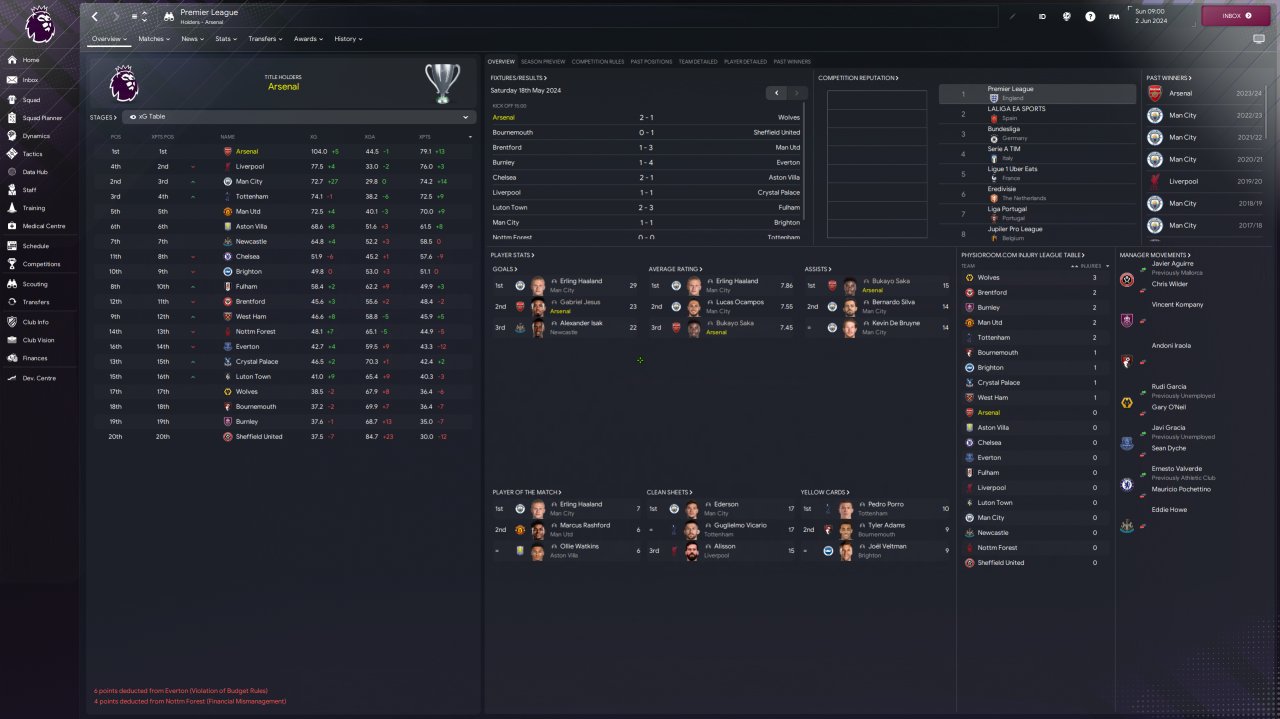Open the Fixtures/Results link

(519, 78)
